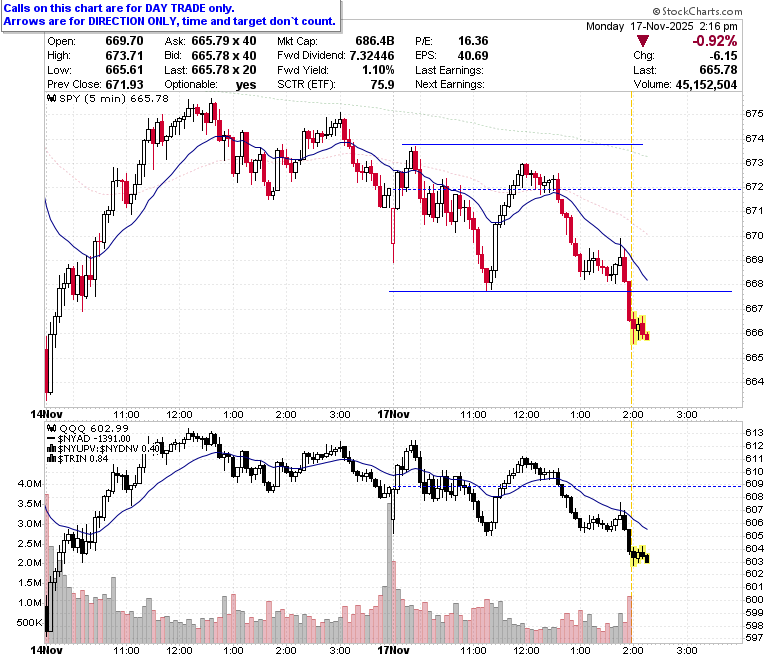
Task: Click the orange dashed vertical line in SPY chart
Action: [x=631, y=249]
